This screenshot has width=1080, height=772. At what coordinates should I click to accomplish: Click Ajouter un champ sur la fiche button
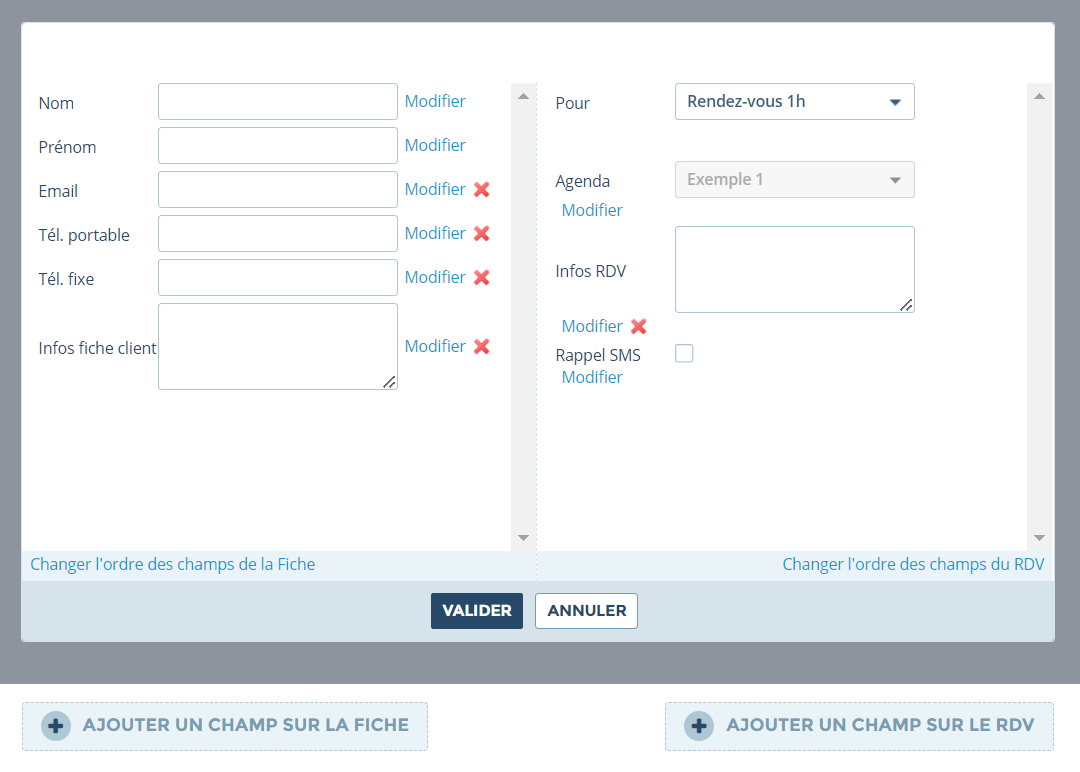tap(225, 727)
